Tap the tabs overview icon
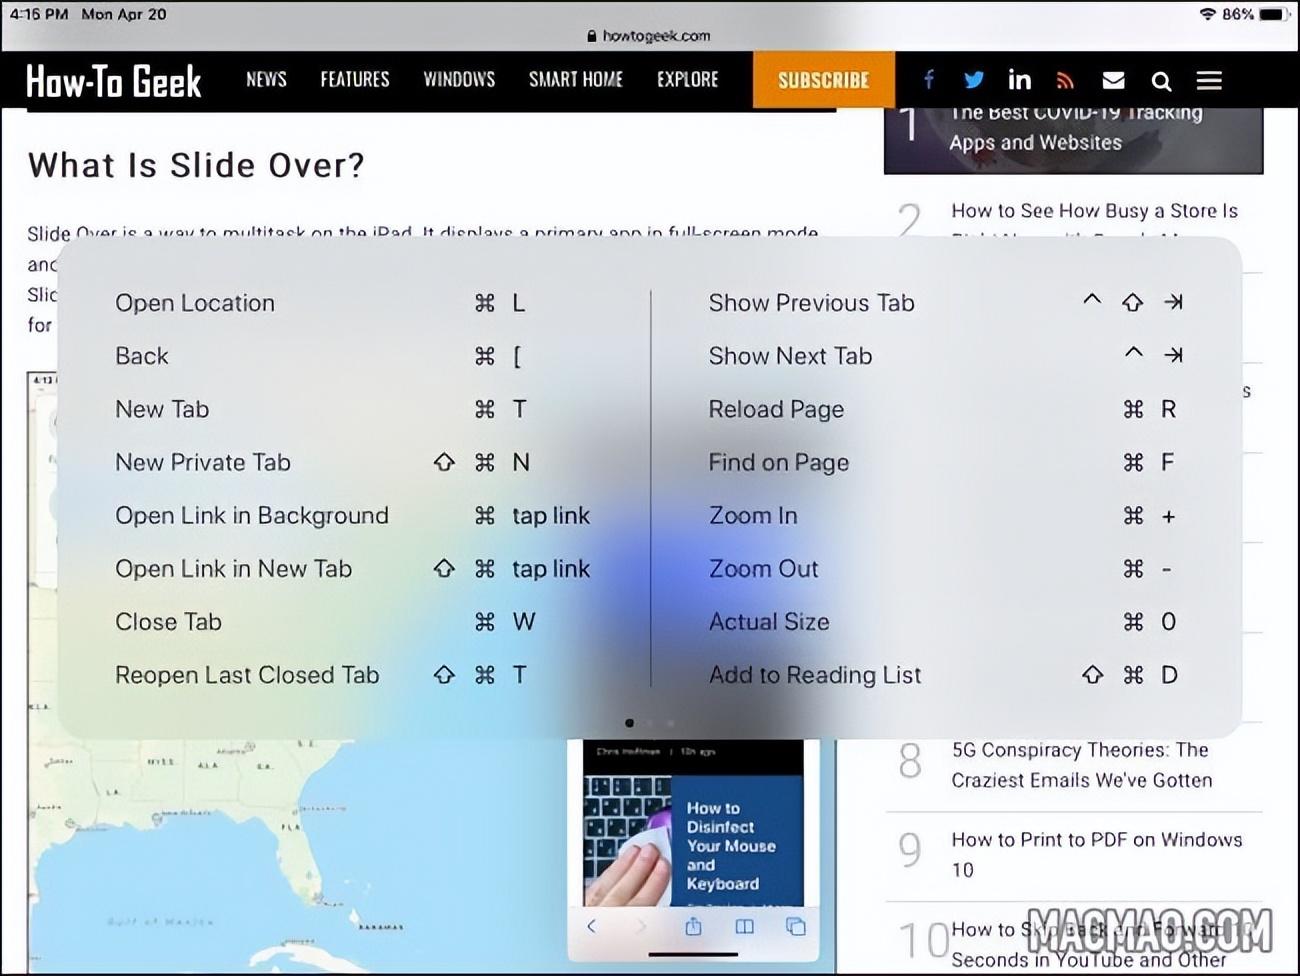 [796, 927]
